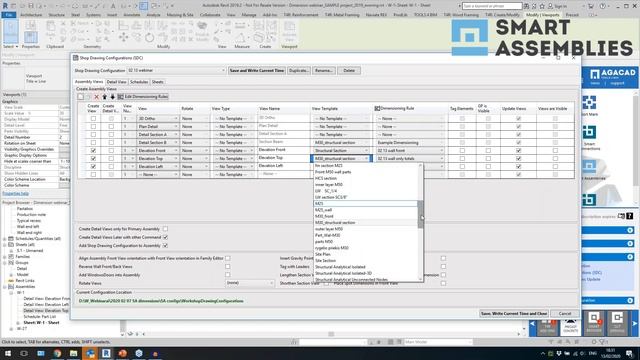Click the new row blank page icon

[81, 97]
